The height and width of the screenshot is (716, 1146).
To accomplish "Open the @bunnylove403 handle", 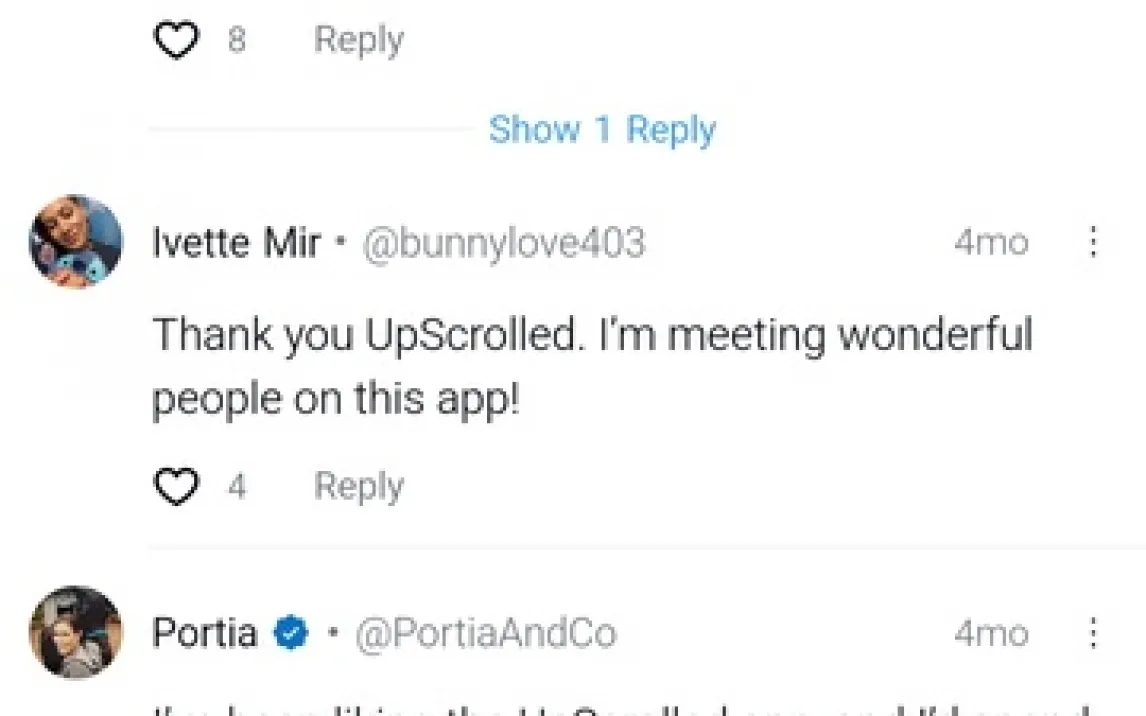I will 503,243.
